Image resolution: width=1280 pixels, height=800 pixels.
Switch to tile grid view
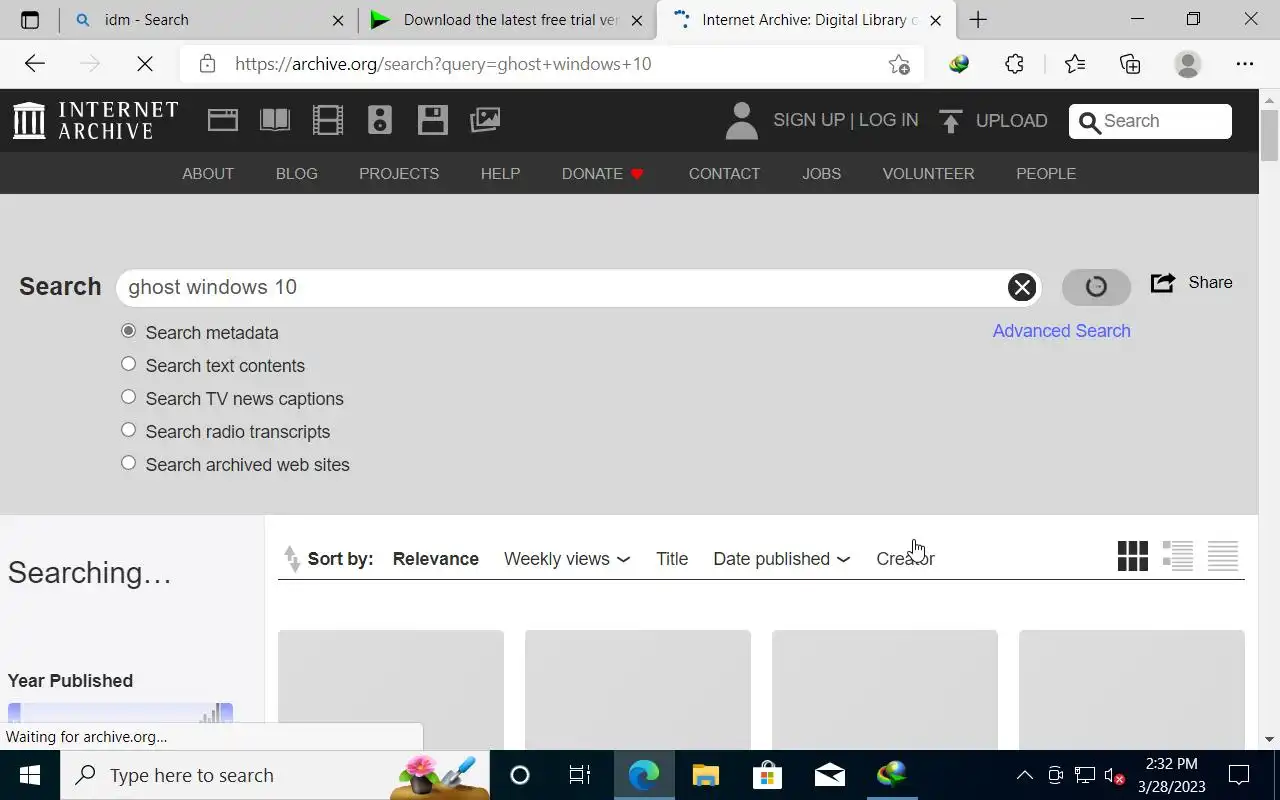point(1133,556)
